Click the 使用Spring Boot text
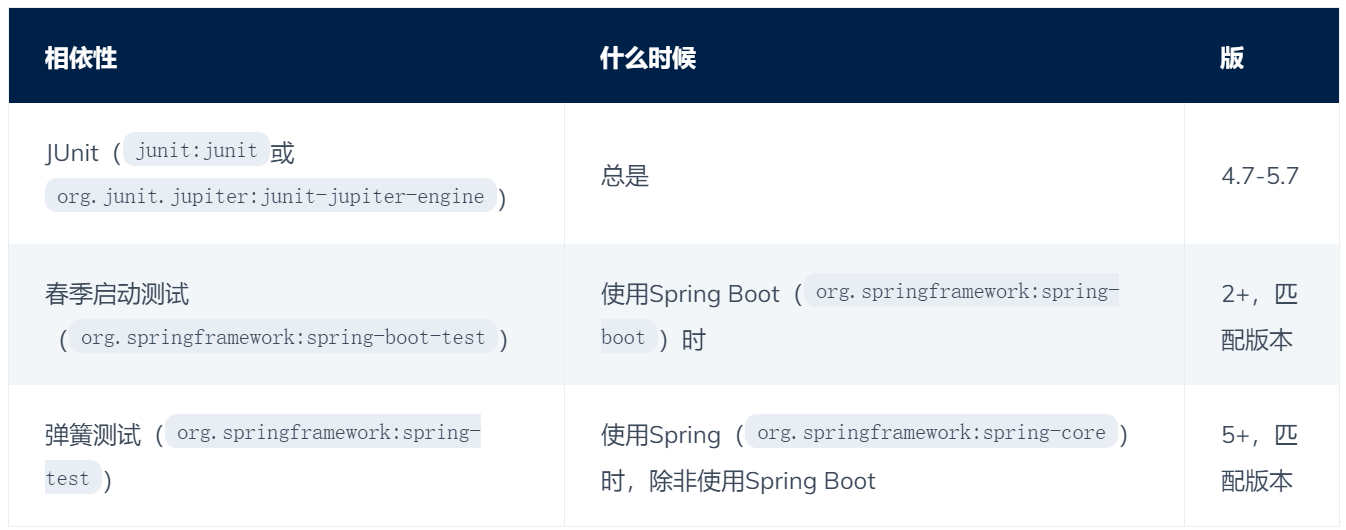This screenshot has width=1346, height=530. 690,294
